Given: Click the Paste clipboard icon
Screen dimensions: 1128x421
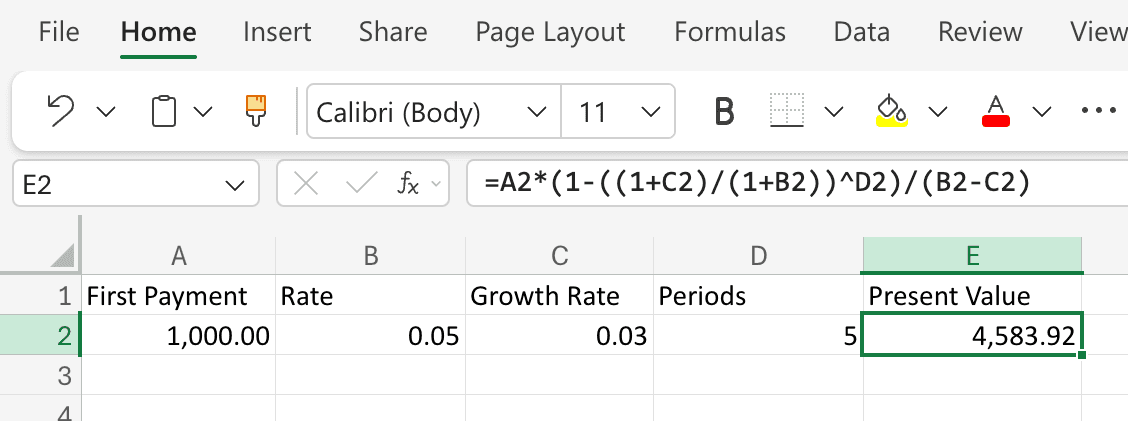Looking at the screenshot, I should [x=164, y=110].
